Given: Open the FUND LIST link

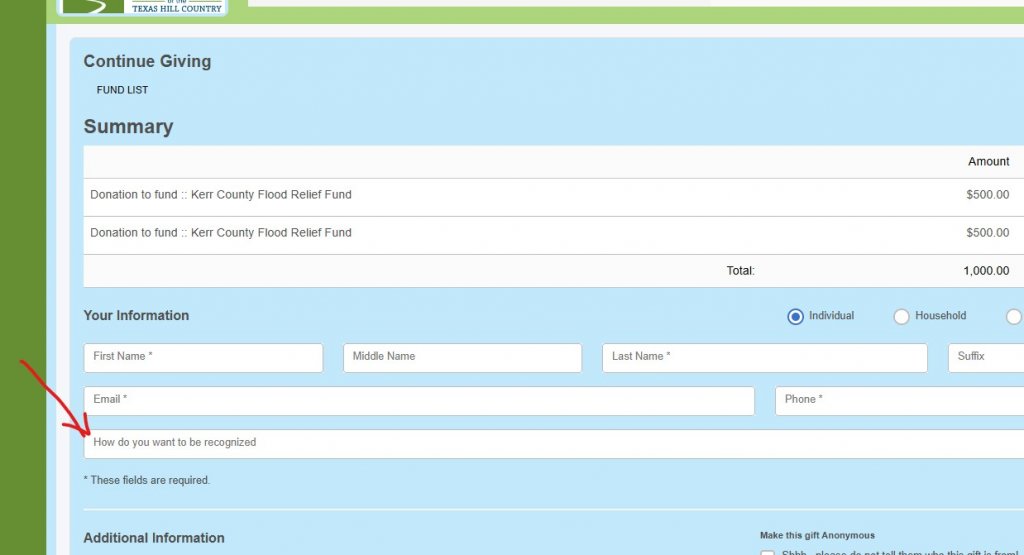Looking at the screenshot, I should [122, 90].
